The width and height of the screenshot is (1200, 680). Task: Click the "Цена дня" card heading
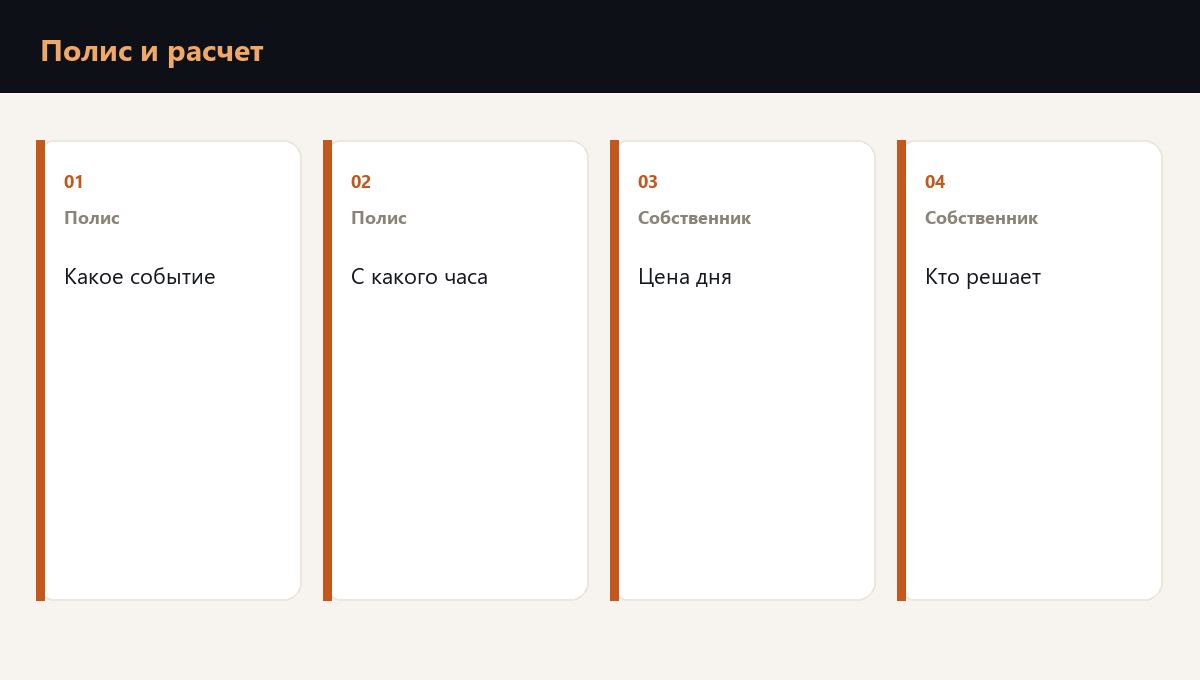coord(685,277)
